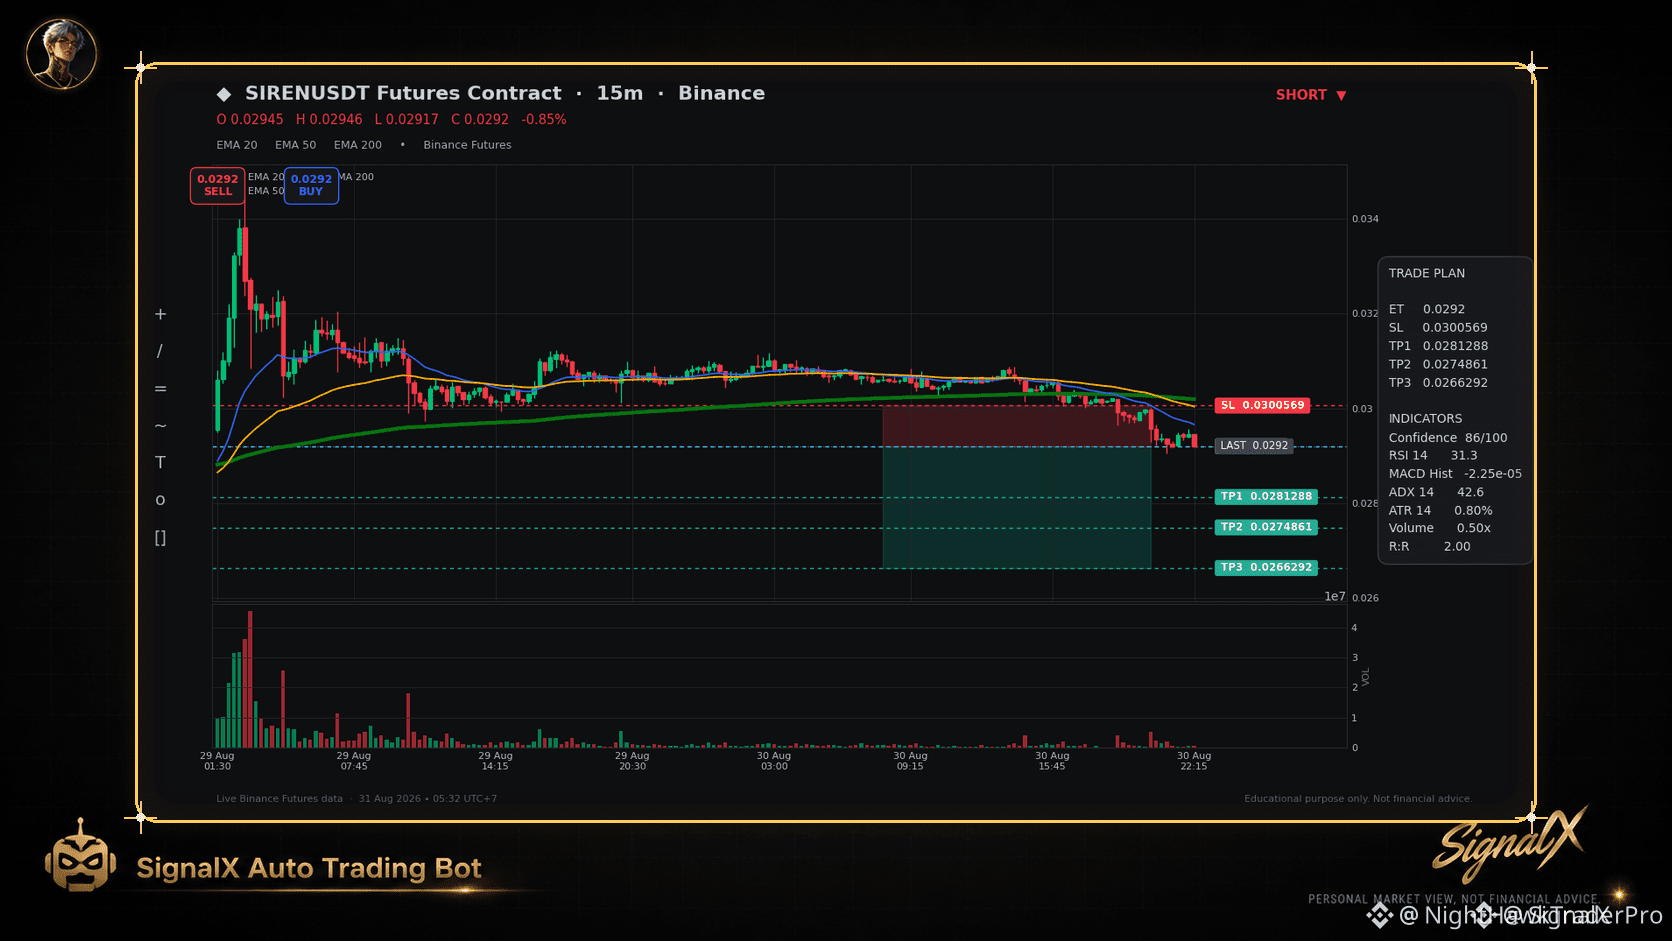Select the green TP1 0.0281288 chart tag
The image size is (1672, 941).
coord(1266,496)
